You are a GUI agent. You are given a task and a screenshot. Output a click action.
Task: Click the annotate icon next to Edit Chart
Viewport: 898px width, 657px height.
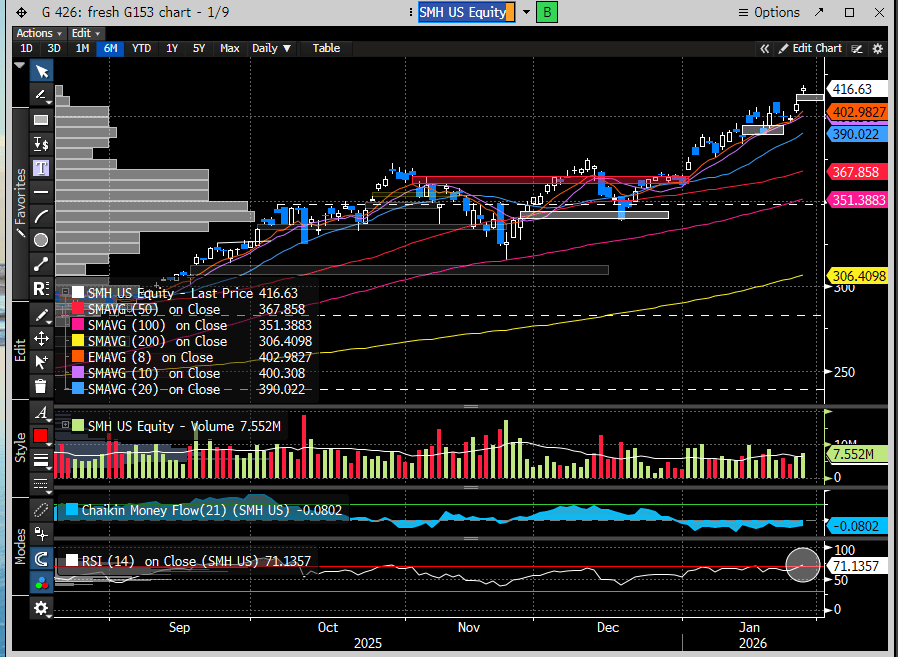coord(857,49)
